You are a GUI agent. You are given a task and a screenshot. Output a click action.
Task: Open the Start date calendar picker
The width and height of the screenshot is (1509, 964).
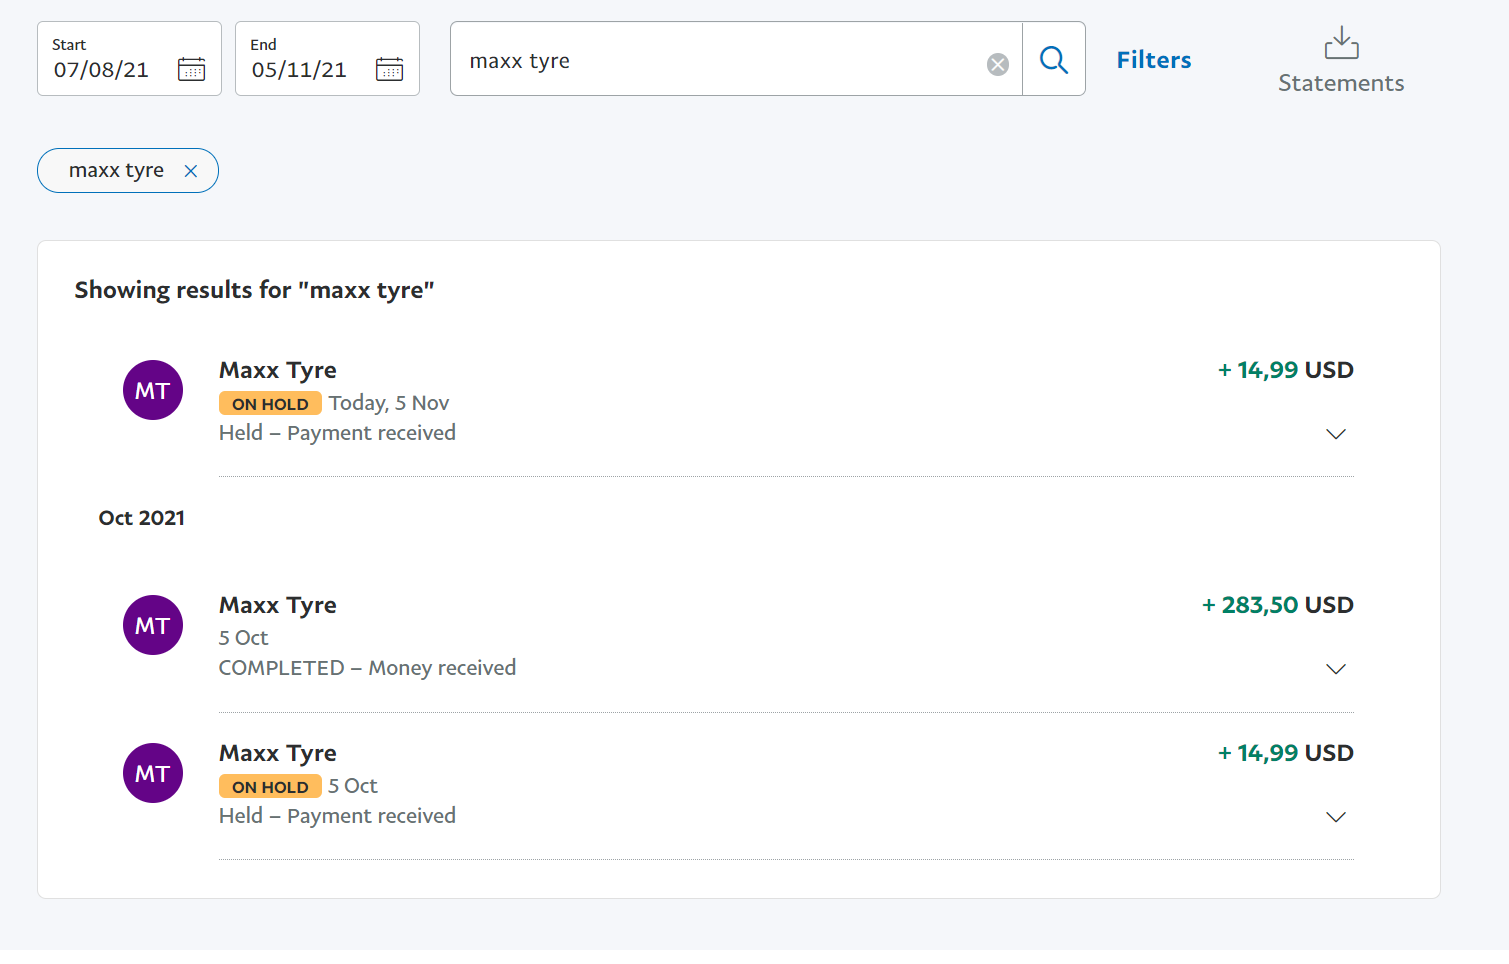191,69
